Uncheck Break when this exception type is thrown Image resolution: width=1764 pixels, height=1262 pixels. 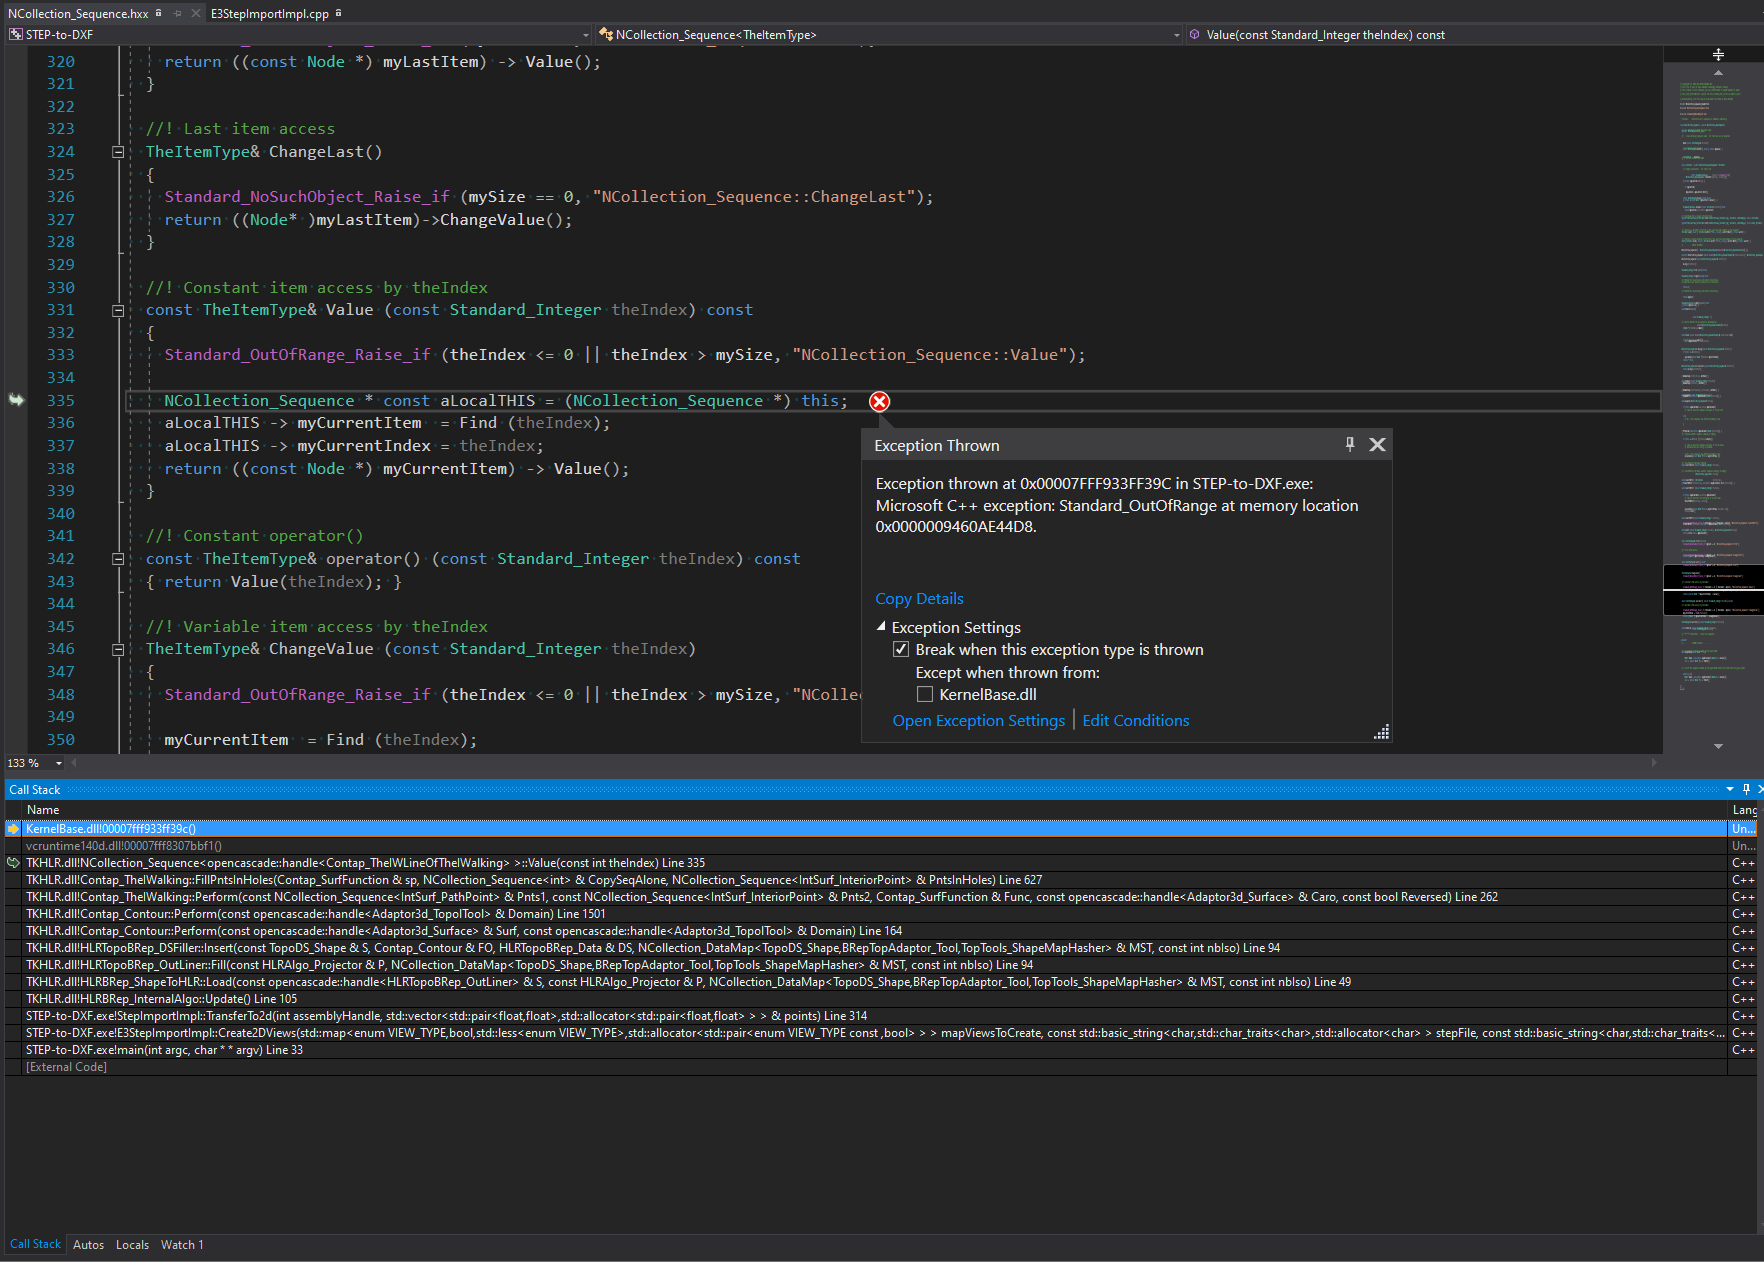click(901, 650)
